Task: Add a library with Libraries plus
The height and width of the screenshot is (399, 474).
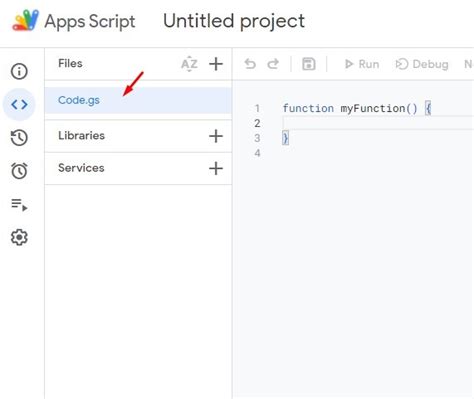Action: [x=216, y=136]
